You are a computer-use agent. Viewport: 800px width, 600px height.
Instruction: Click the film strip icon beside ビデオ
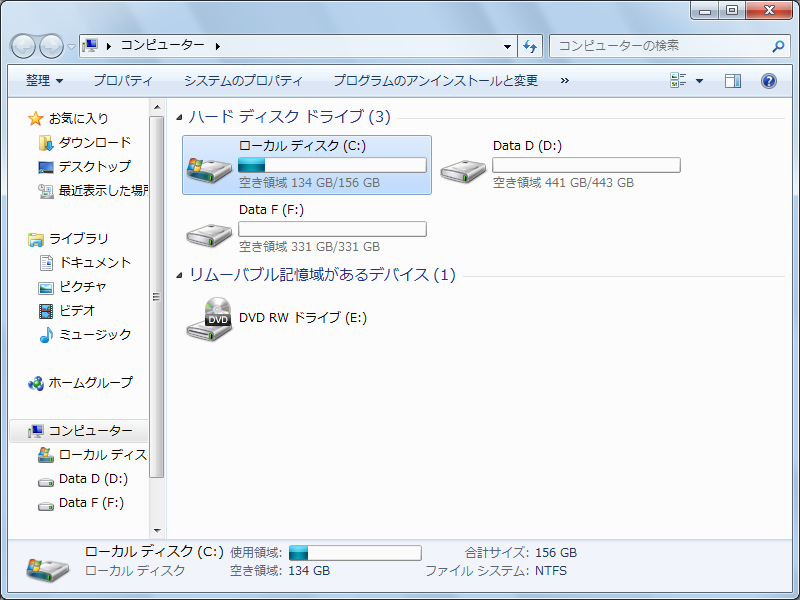[x=46, y=311]
